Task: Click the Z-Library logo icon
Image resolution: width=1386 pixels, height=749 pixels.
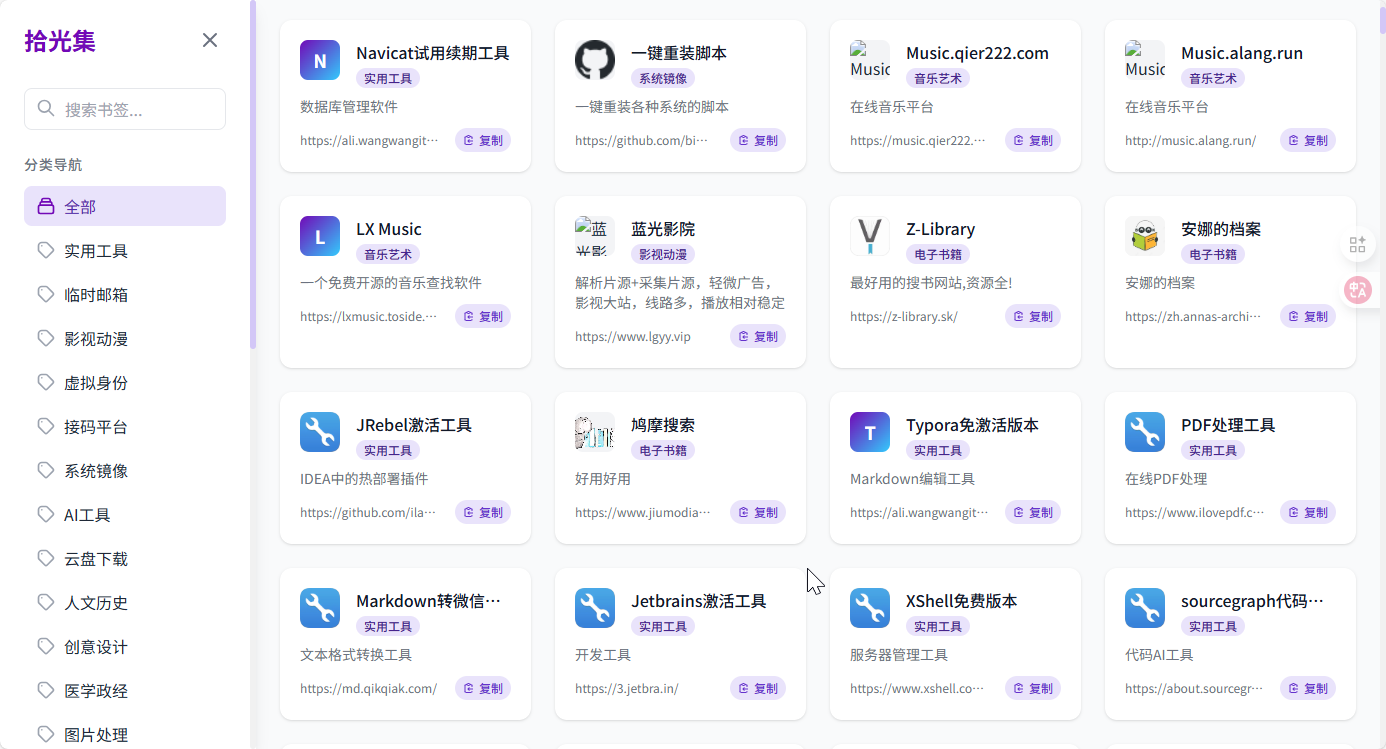Action: [x=870, y=236]
